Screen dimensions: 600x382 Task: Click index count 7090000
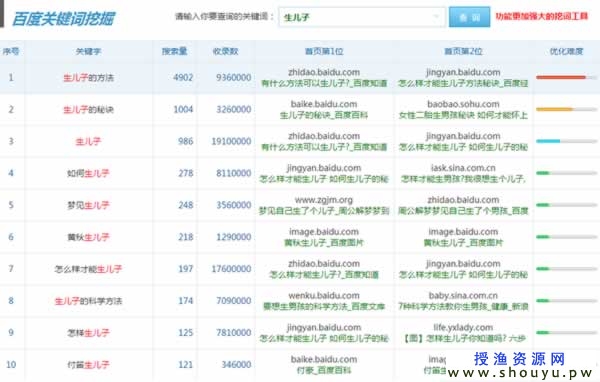tap(233, 301)
